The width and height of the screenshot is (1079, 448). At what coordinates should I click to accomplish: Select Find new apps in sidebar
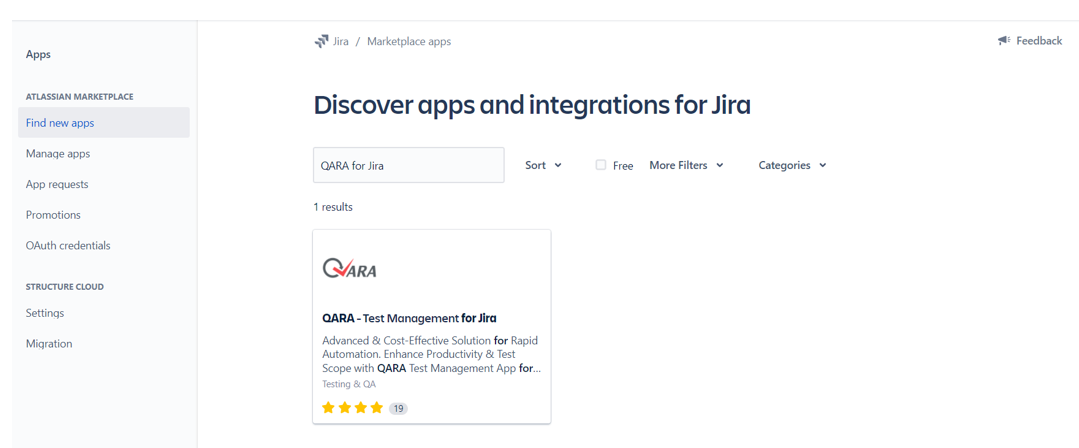coord(104,123)
